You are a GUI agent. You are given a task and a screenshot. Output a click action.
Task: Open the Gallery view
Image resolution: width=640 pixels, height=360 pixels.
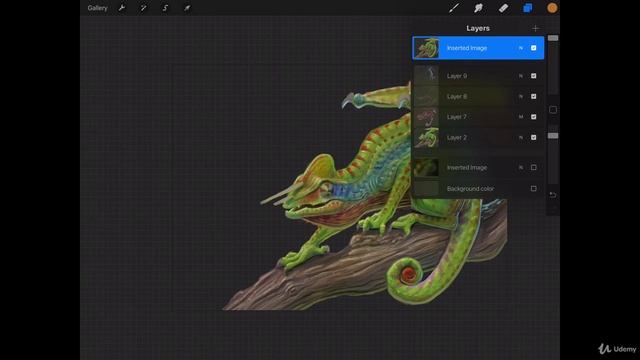pyautogui.click(x=97, y=8)
